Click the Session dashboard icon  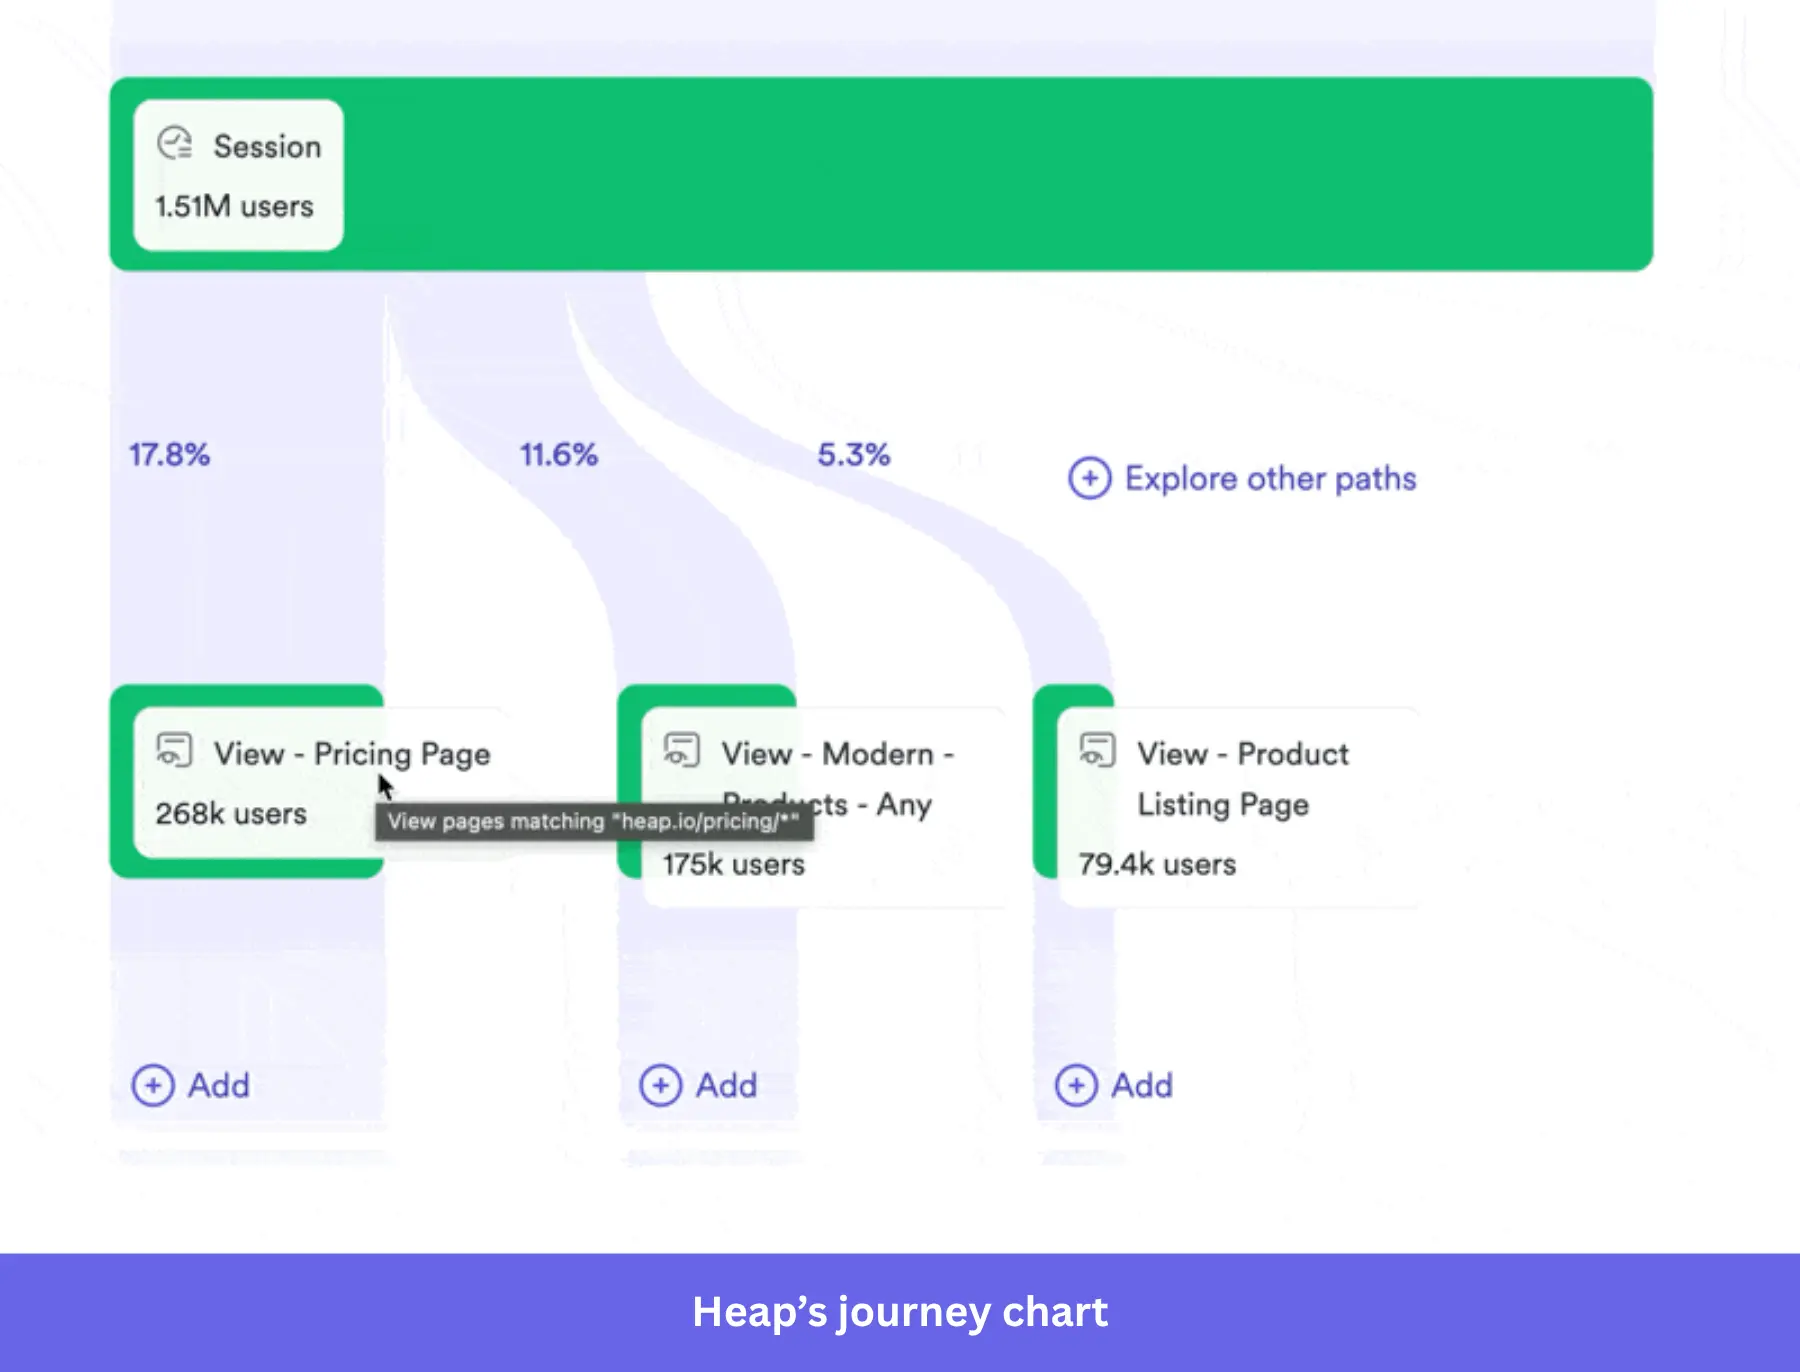(x=176, y=146)
